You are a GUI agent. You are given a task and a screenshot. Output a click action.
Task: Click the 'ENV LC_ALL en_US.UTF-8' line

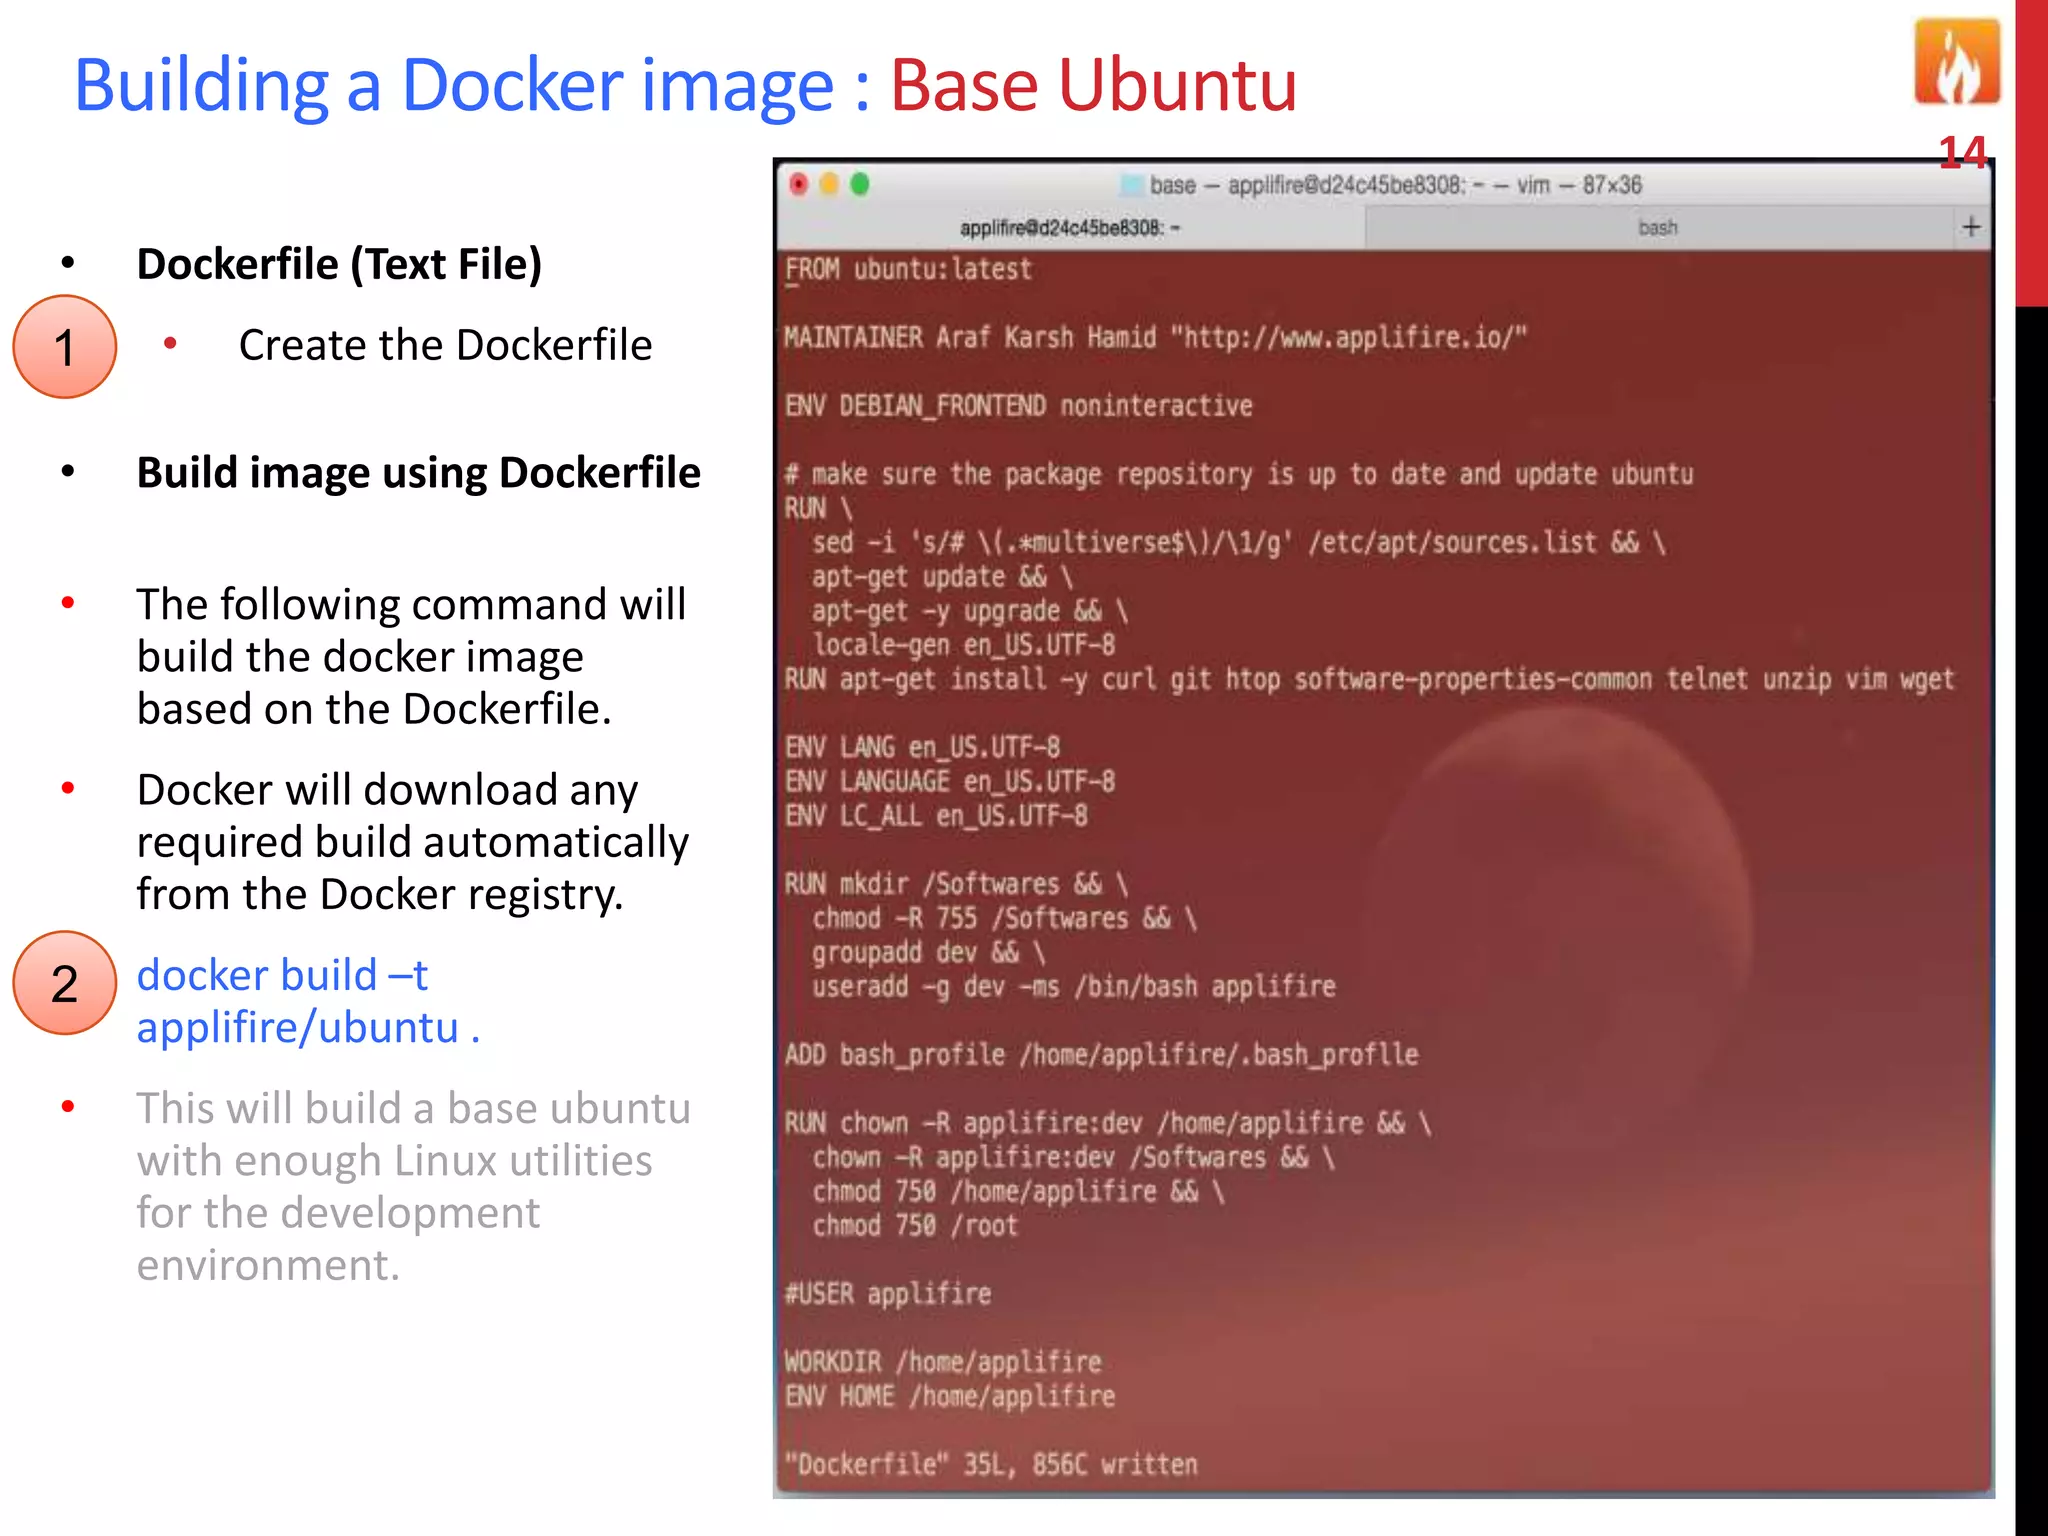[x=936, y=816]
